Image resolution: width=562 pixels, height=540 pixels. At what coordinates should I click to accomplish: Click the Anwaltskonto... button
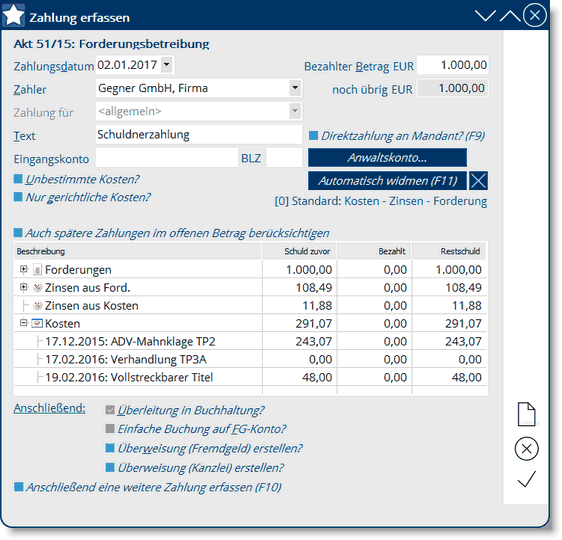pyautogui.click(x=387, y=158)
